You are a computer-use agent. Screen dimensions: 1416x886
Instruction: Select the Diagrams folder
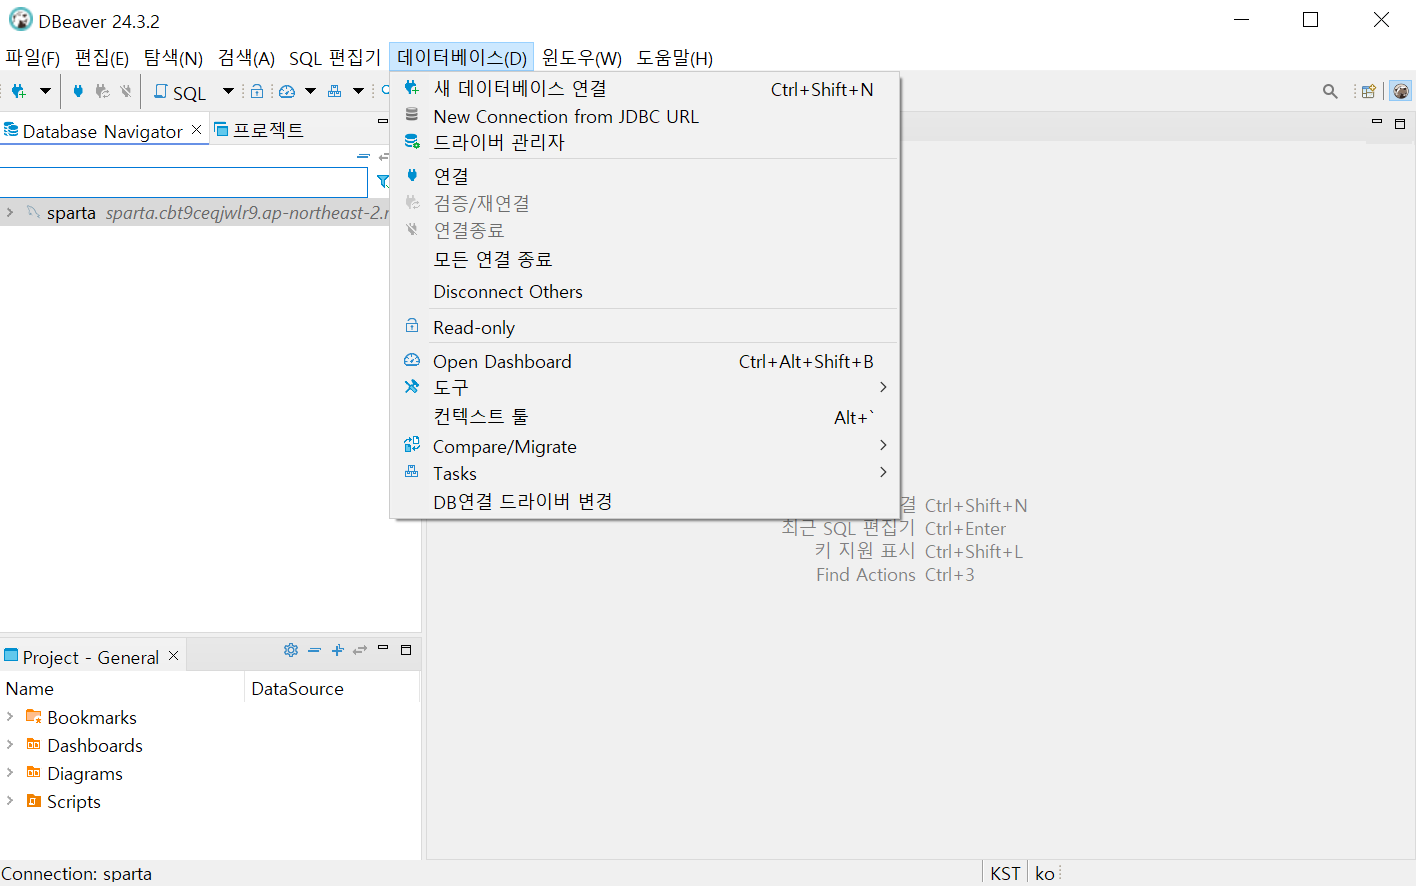coord(84,773)
